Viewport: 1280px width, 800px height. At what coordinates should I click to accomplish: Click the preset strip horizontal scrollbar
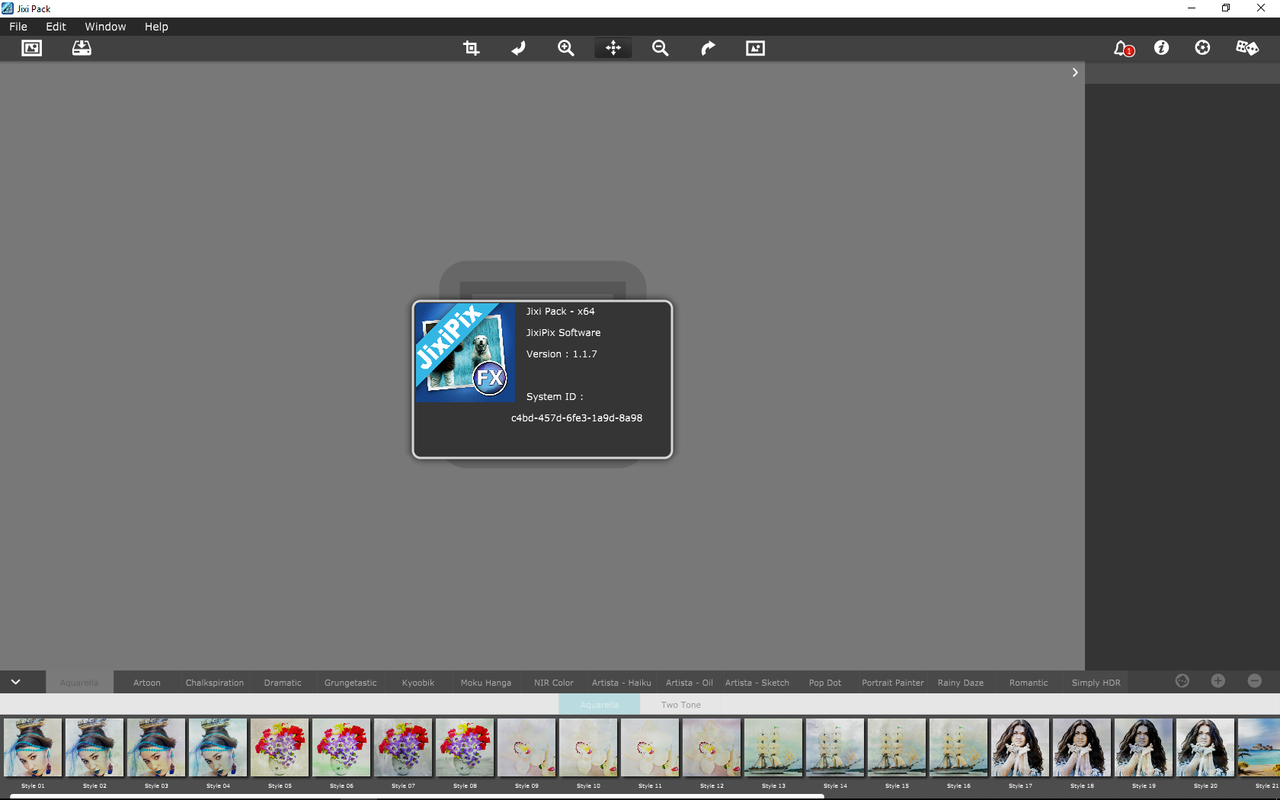coord(417,797)
